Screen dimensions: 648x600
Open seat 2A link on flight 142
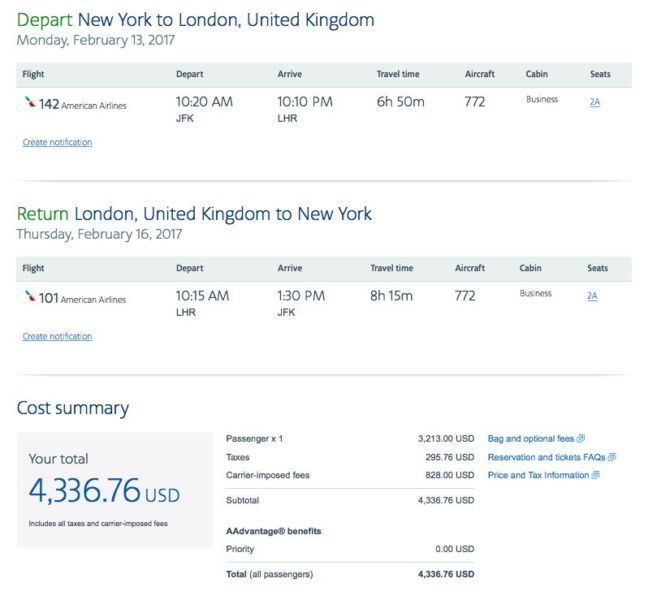[x=595, y=102]
